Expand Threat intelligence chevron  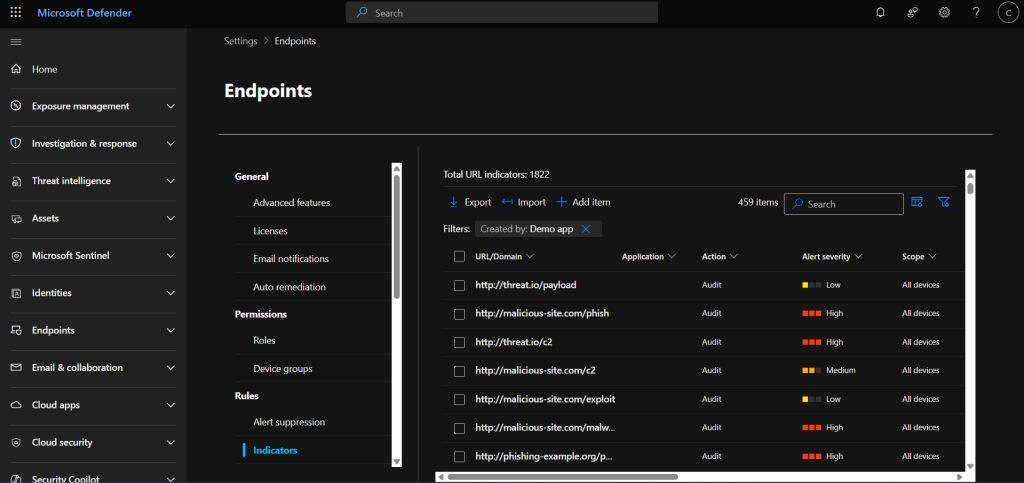coord(170,181)
